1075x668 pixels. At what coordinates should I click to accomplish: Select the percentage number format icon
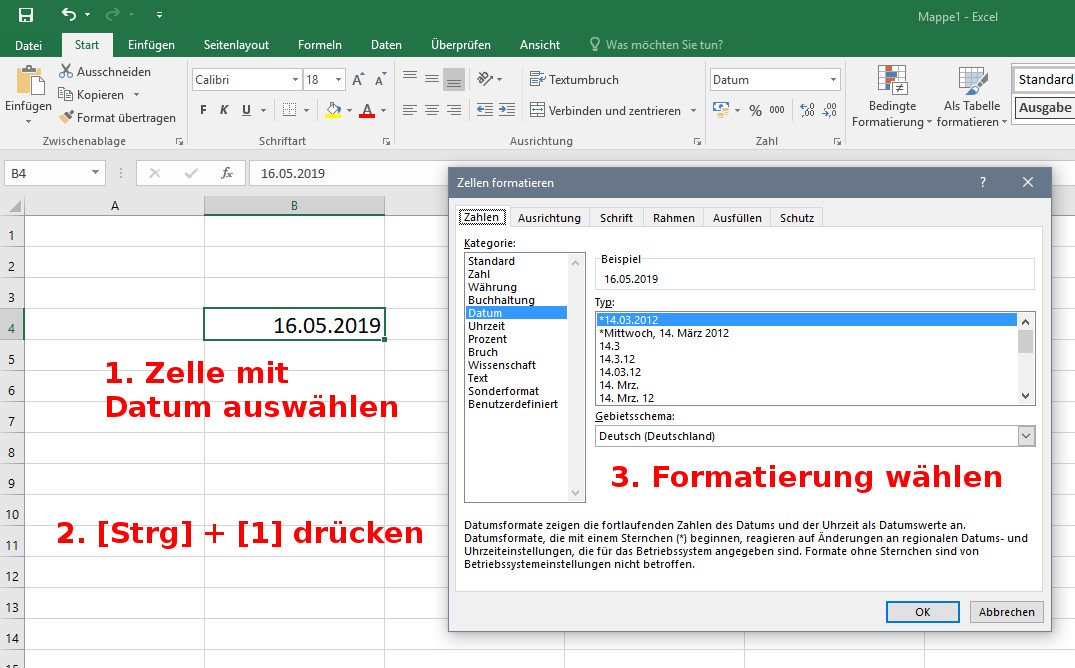(755, 110)
